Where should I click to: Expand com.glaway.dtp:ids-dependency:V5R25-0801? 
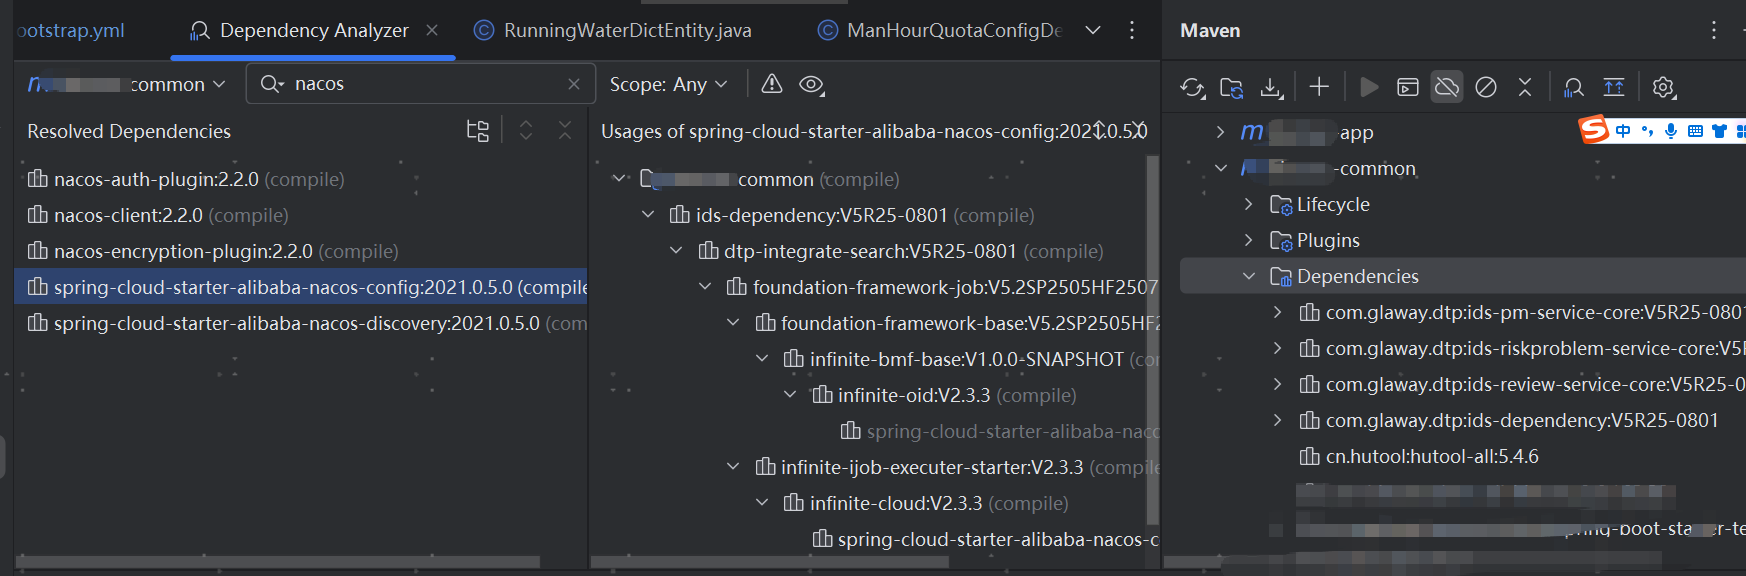click(1277, 420)
